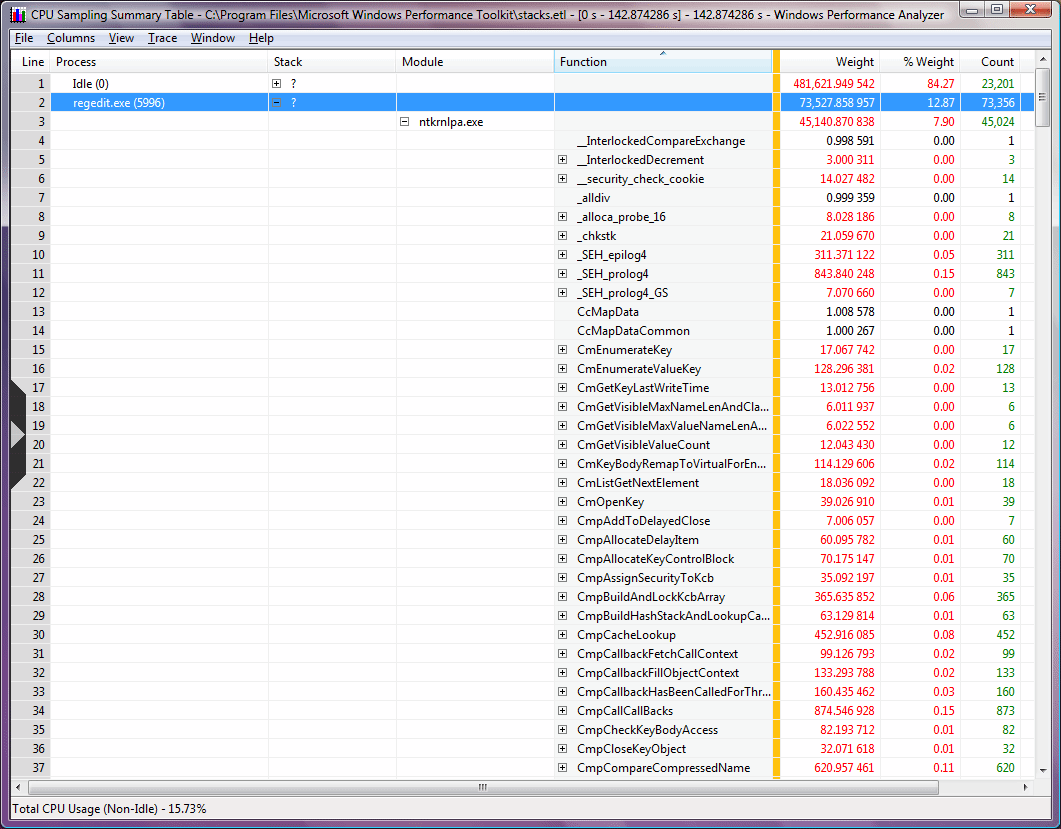Open the Help menu
Image resolution: width=1061 pixels, height=829 pixels.
(261, 38)
